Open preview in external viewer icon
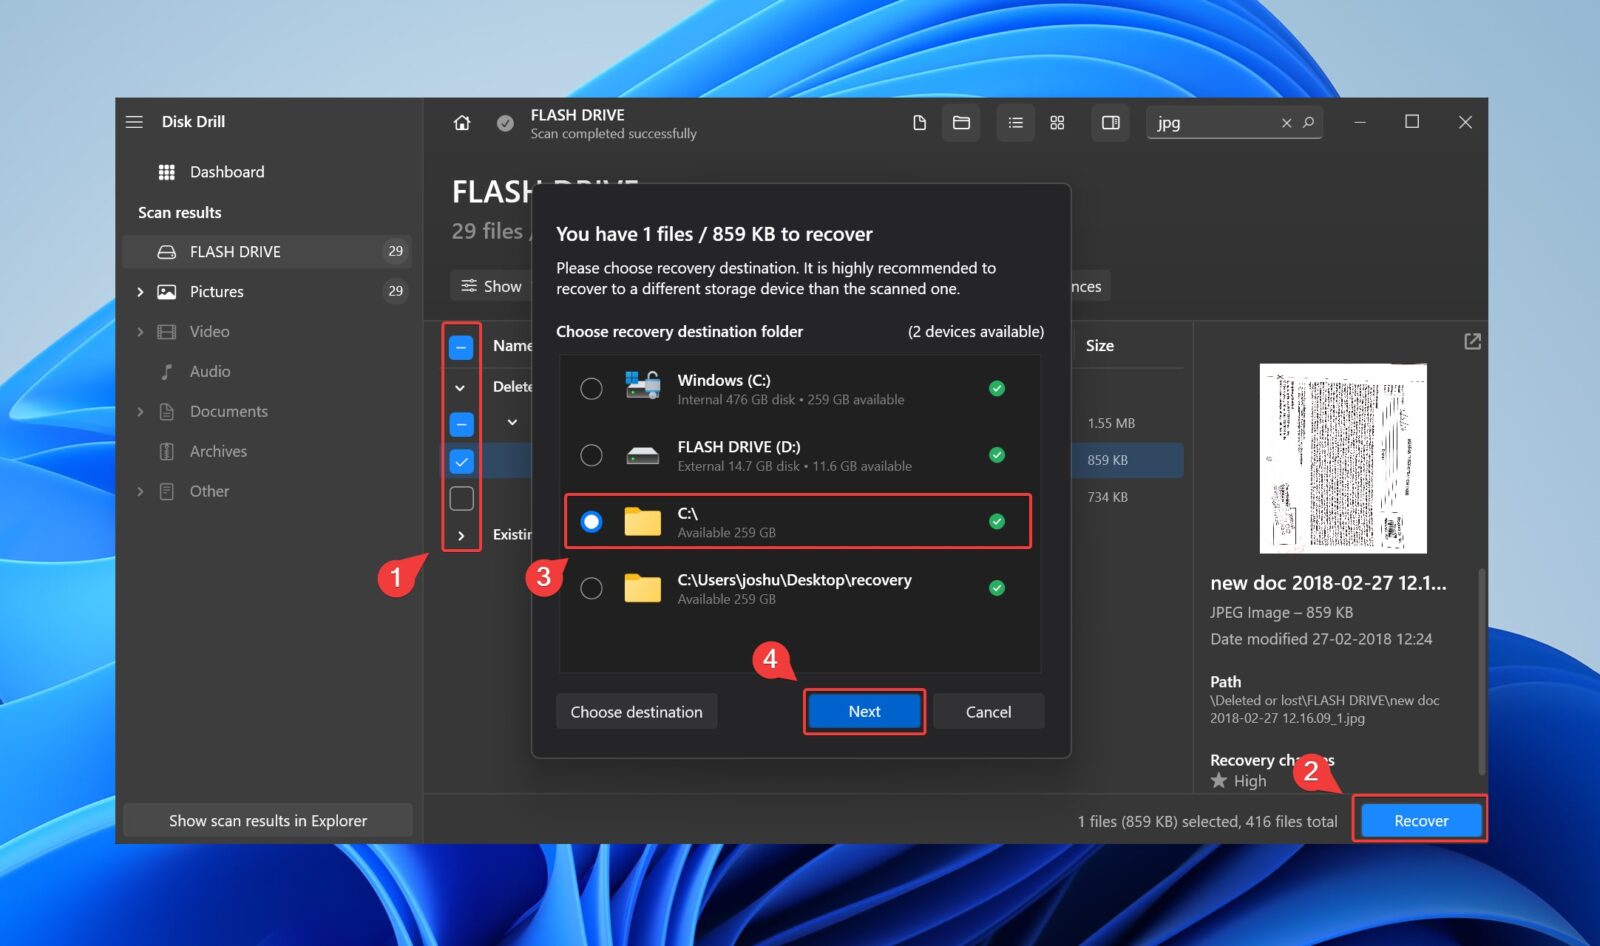The width and height of the screenshot is (1600, 946). pyautogui.click(x=1472, y=341)
